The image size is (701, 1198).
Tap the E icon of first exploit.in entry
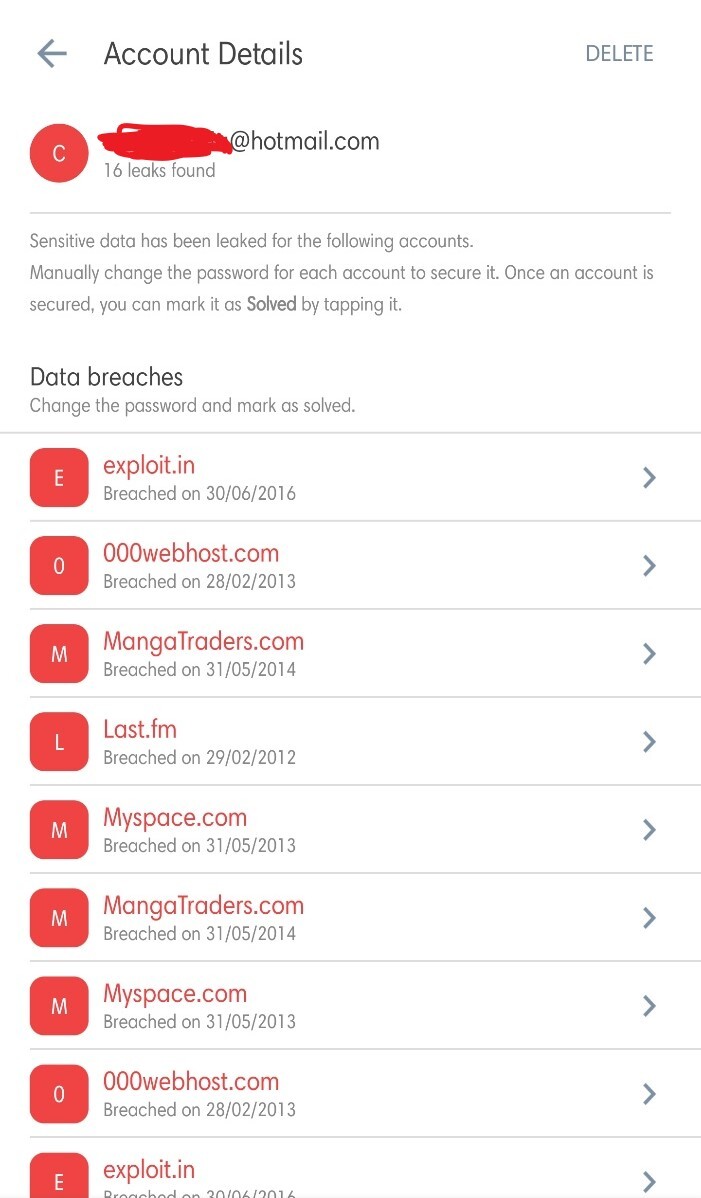point(59,478)
